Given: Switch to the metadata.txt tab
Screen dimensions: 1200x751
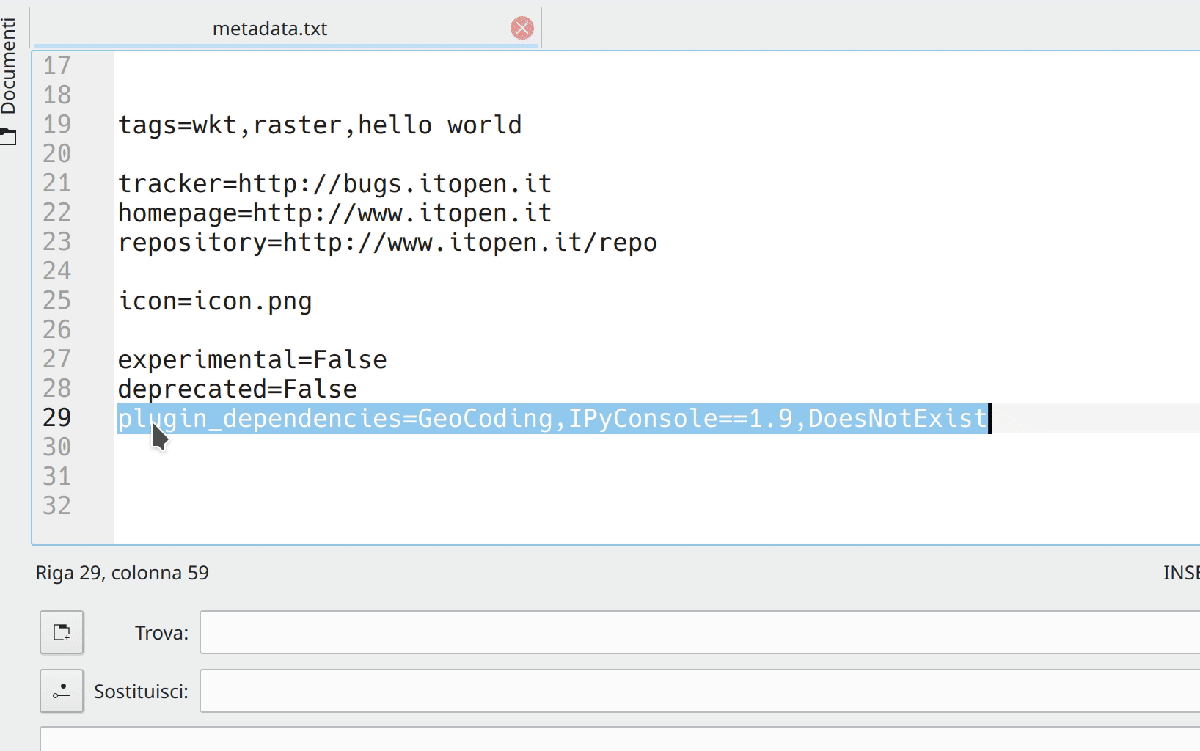Looking at the screenshot, I should tap(270, 29).
